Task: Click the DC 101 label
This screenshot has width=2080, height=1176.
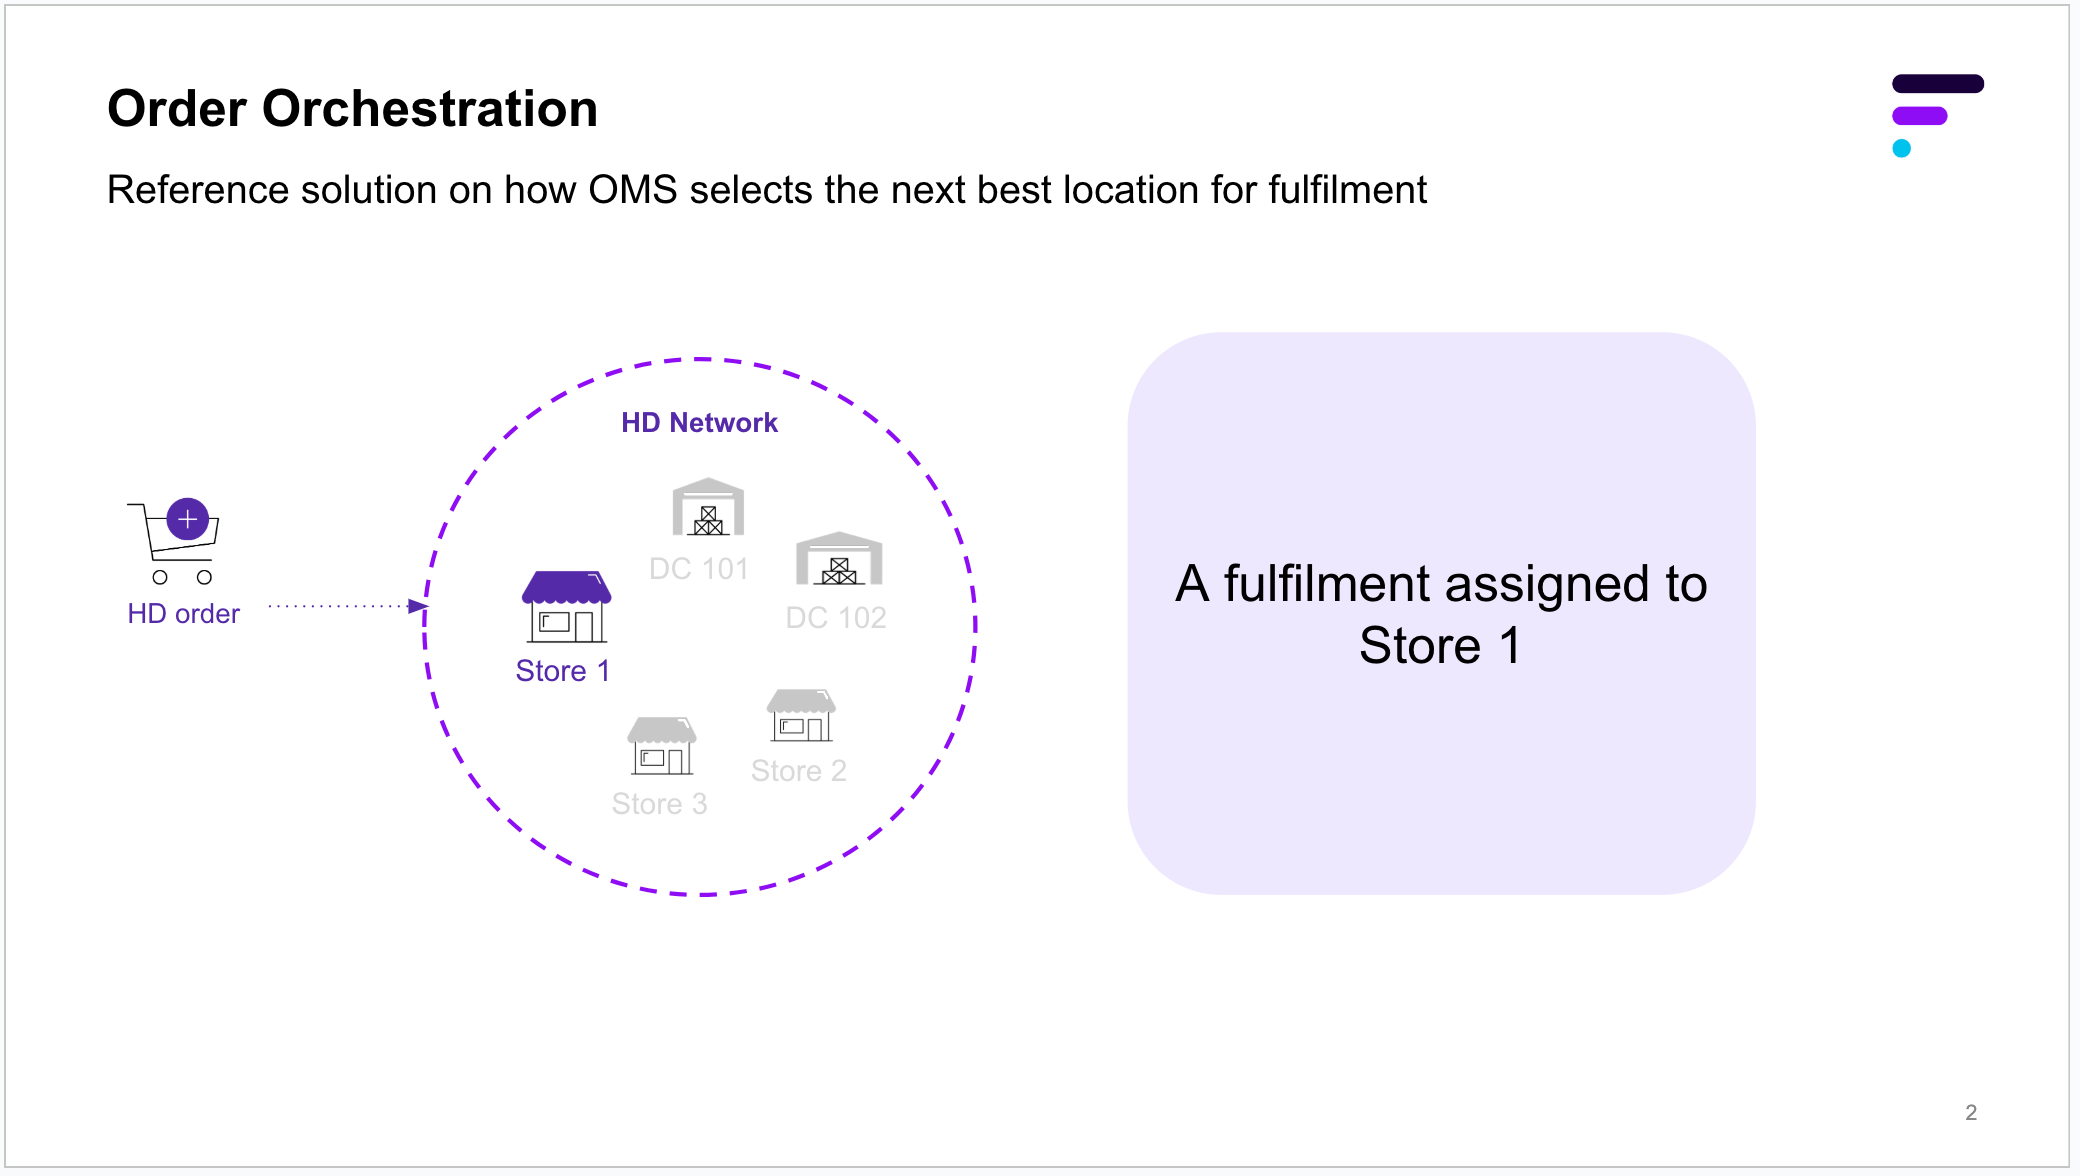Action: coord(698,569)
